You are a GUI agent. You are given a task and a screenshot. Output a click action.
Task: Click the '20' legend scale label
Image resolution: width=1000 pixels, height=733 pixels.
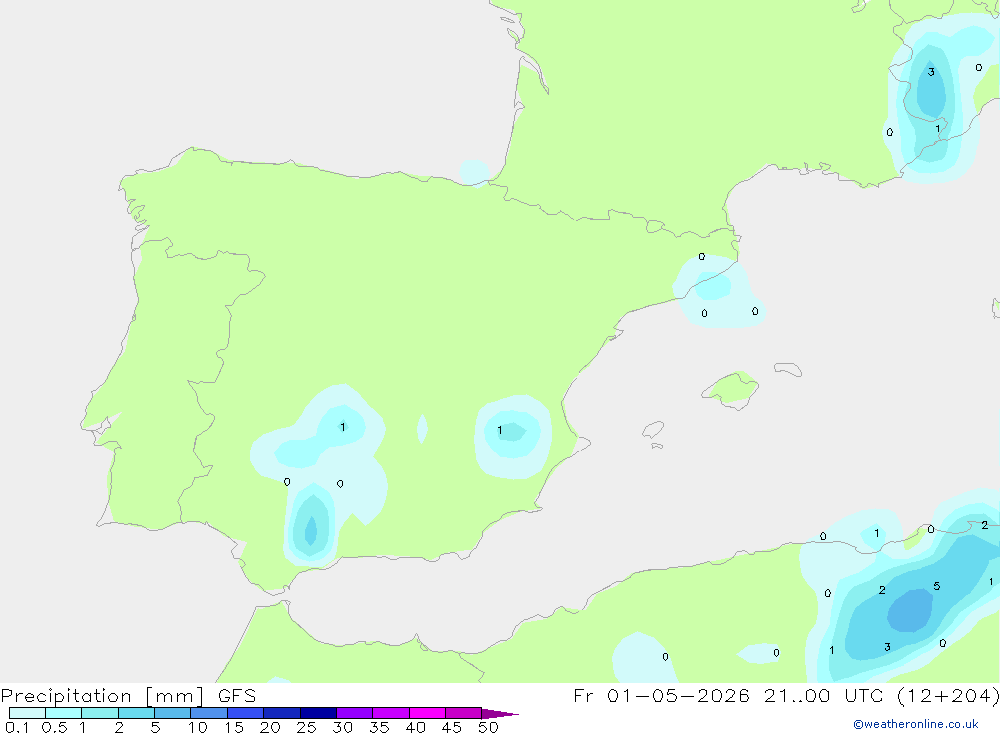coord(270,727)
